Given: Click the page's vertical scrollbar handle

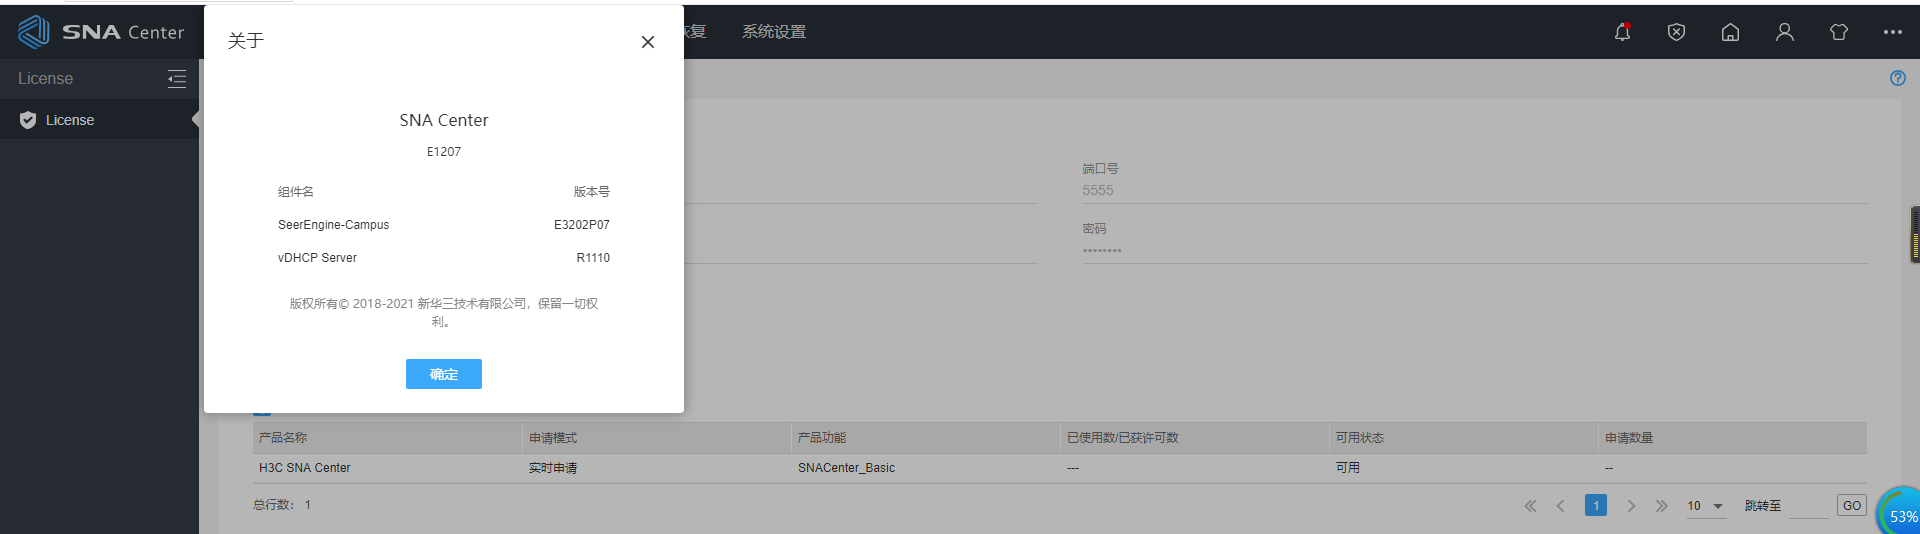Looking at the screenshot, I should 1915,235.
